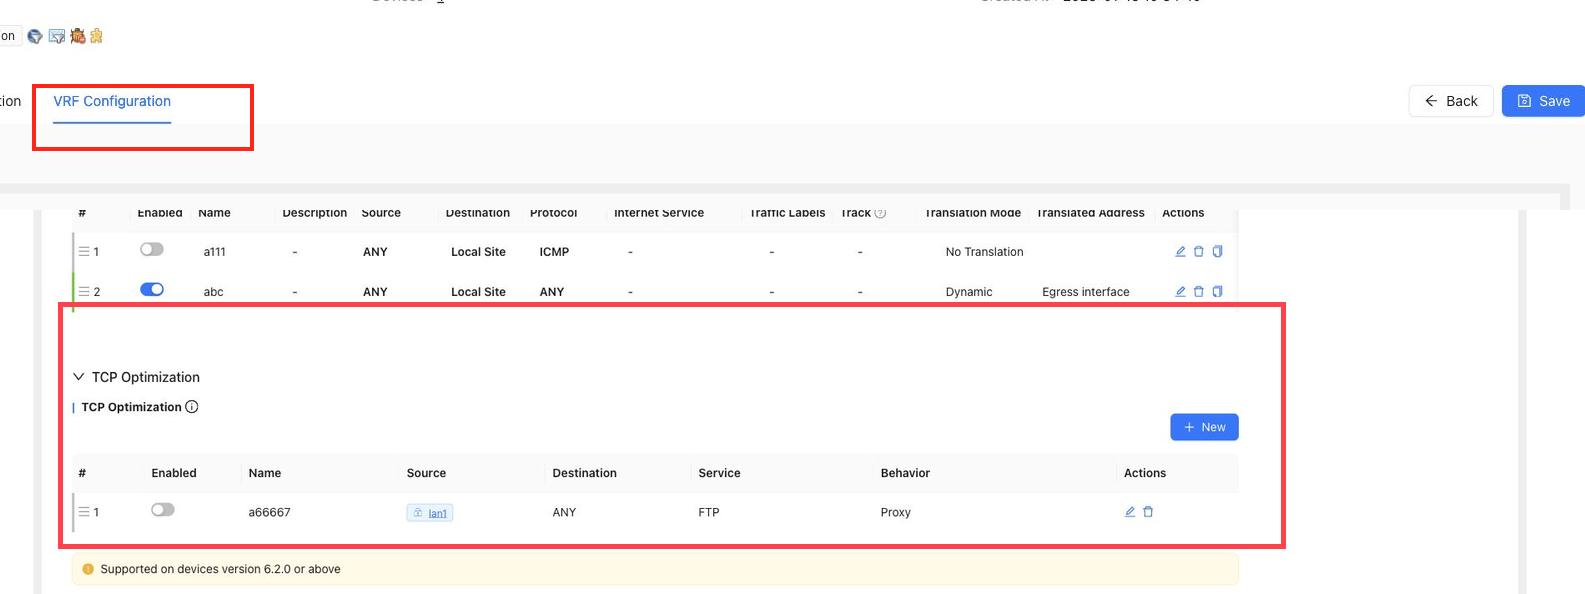Screen dimensions: 1585x594
Task: Grab the drag handle of a66667 row
Action: tap(84, 512)
